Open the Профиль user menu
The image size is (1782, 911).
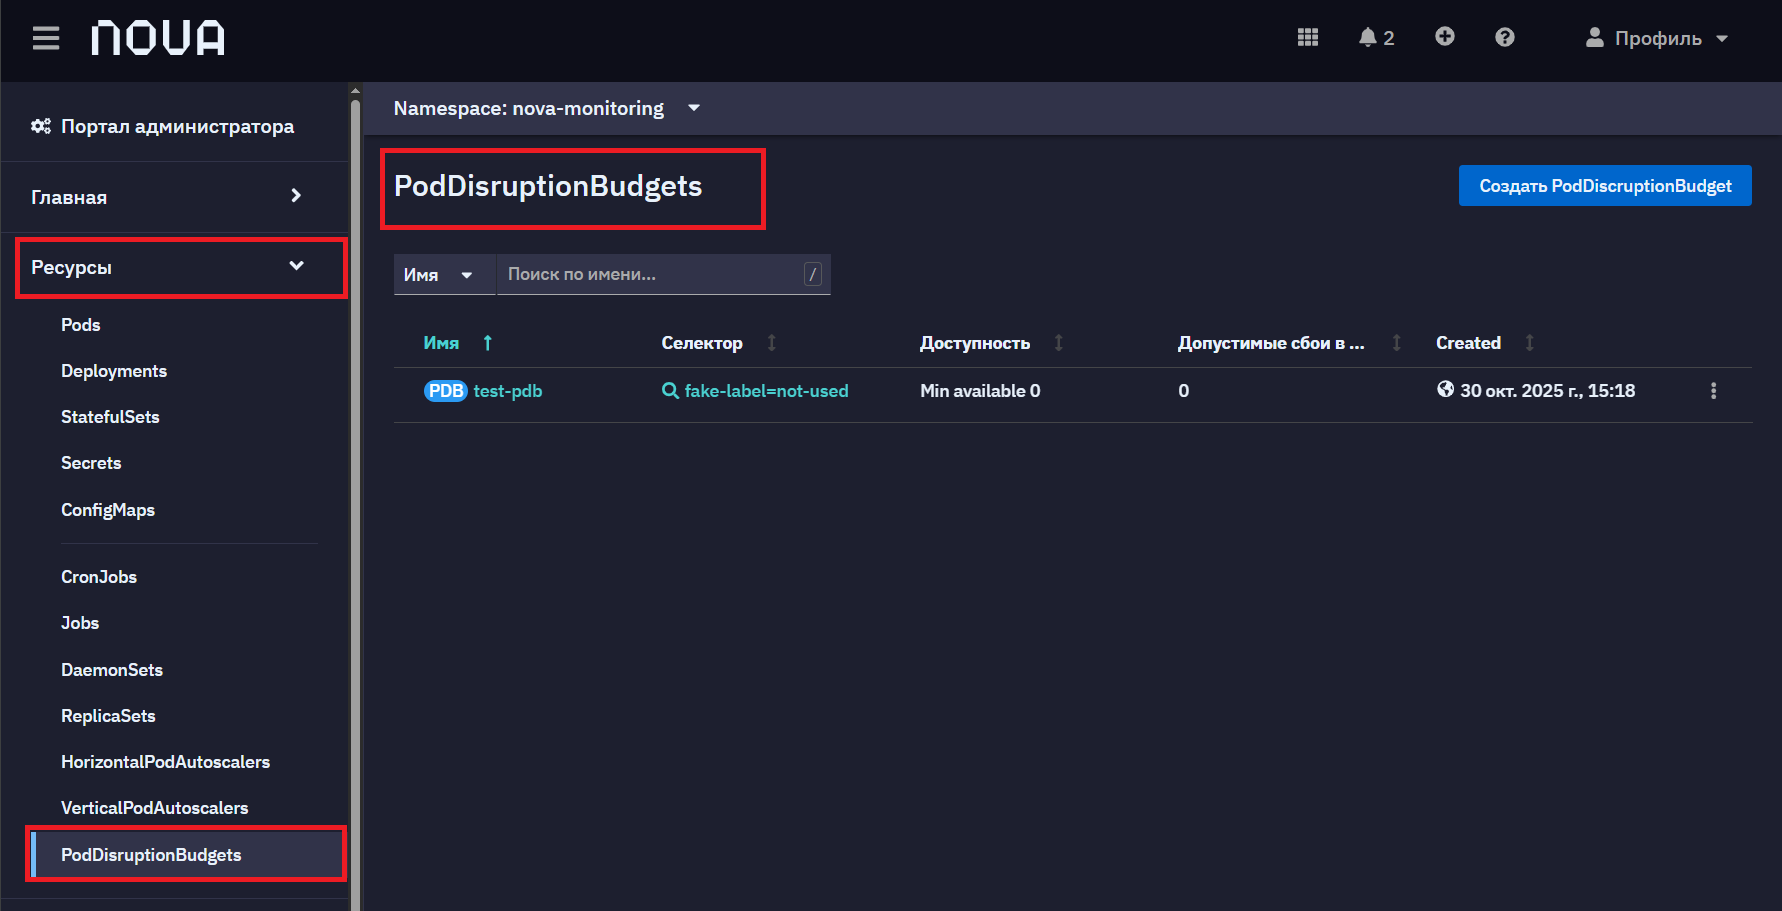[1657, 38]
